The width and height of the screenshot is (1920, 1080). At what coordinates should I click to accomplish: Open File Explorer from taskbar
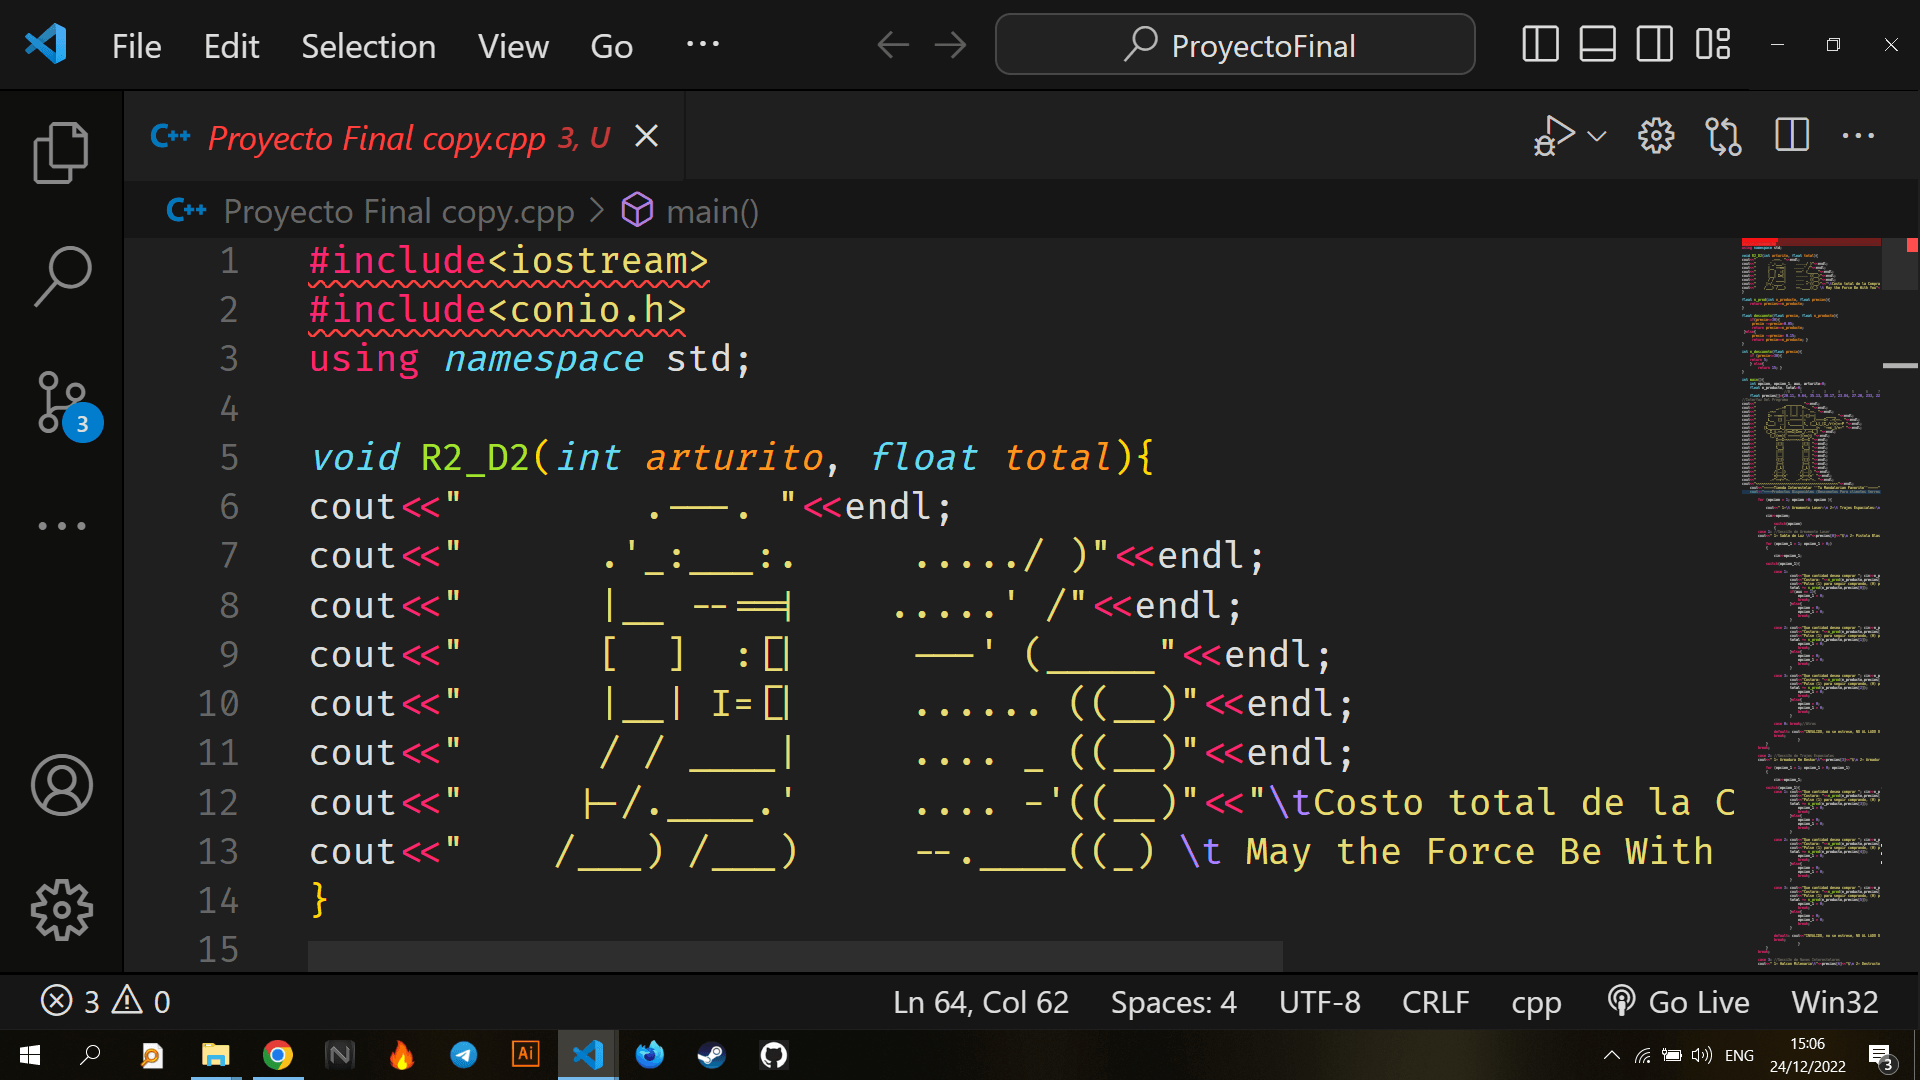(x=215, y=1055)
